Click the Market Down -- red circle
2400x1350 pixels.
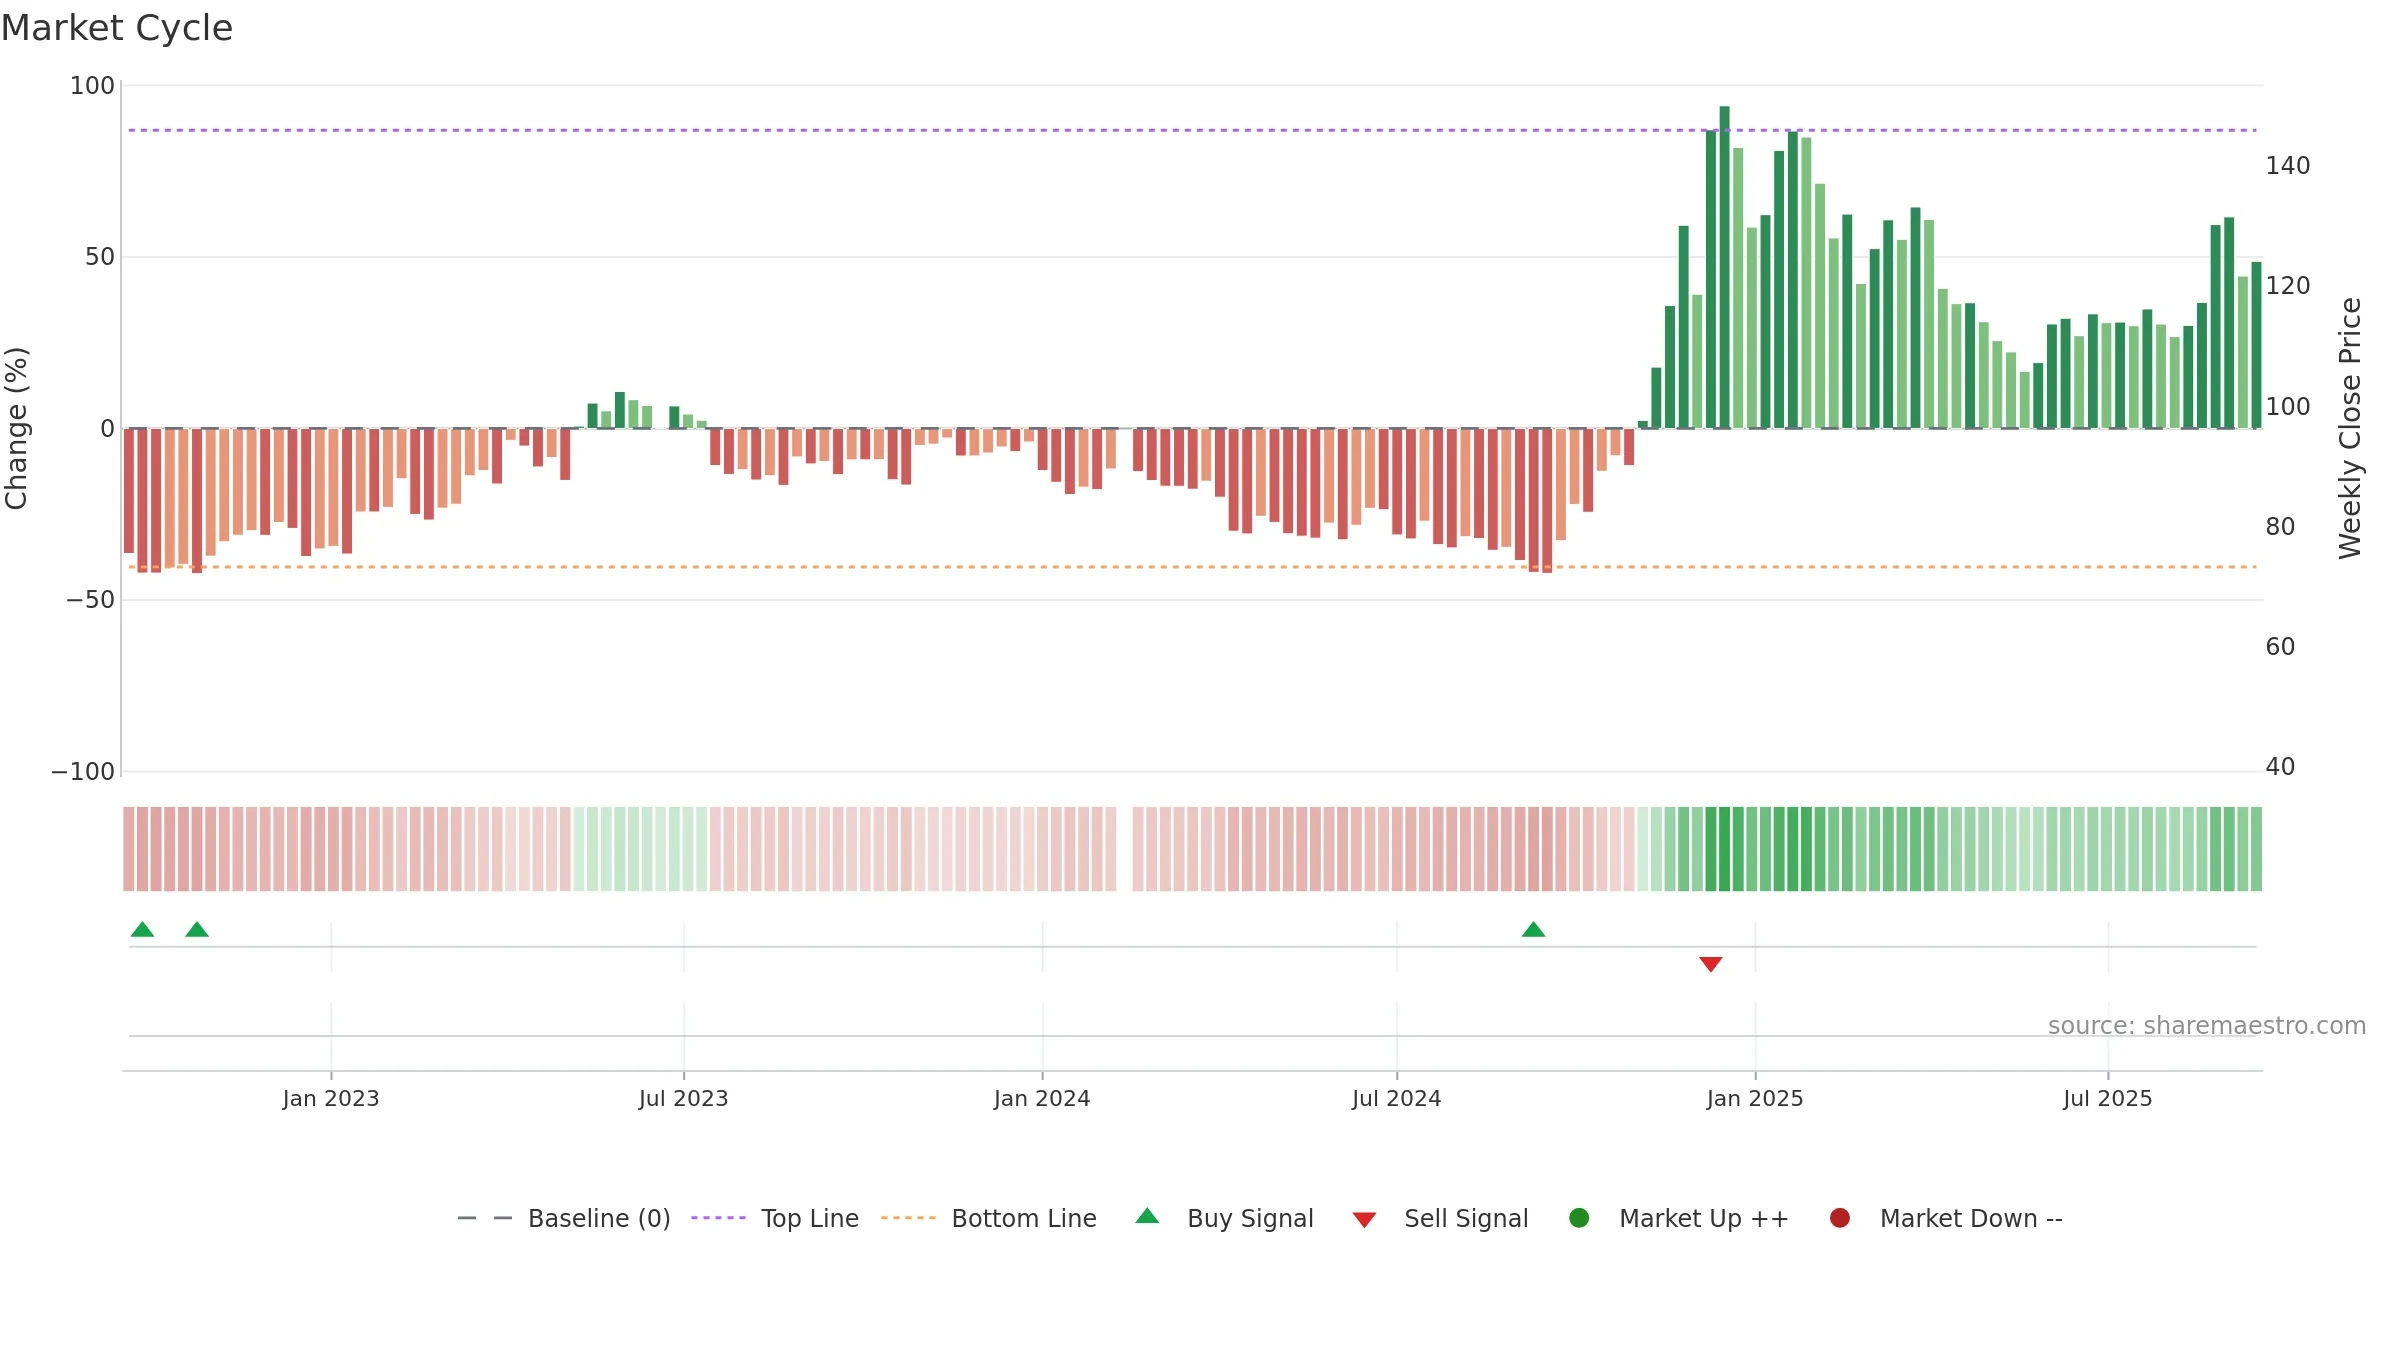click(1839, 1218)
